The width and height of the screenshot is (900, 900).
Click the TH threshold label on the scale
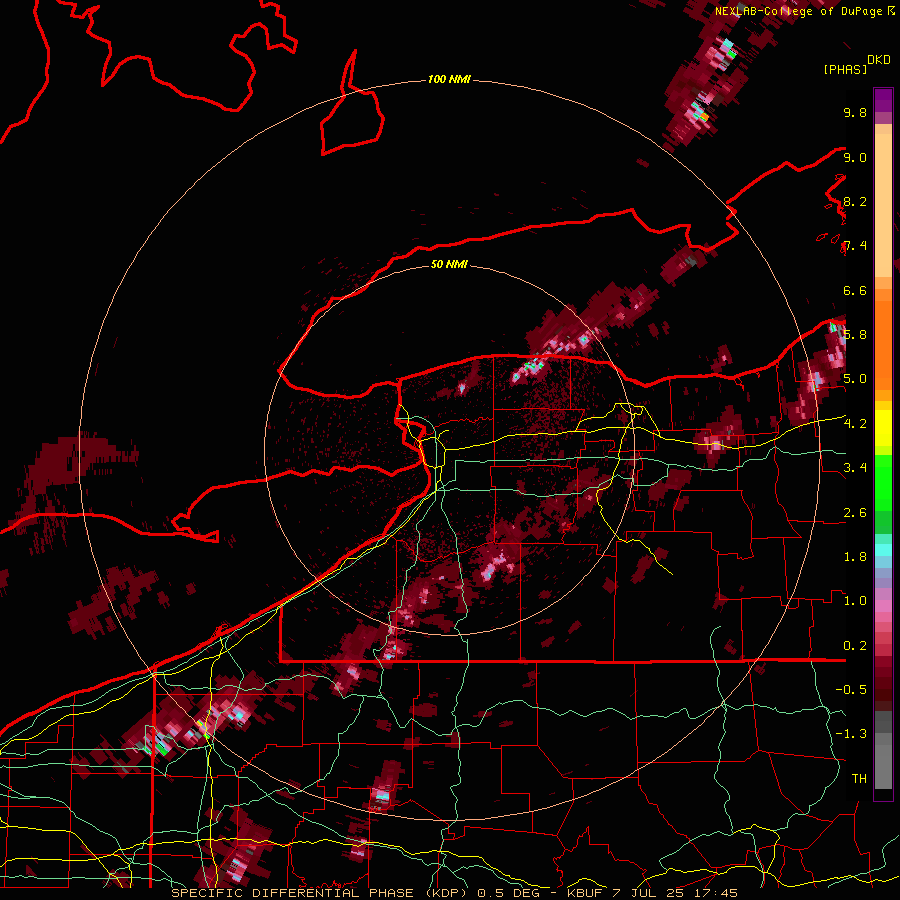pos(859,779)
